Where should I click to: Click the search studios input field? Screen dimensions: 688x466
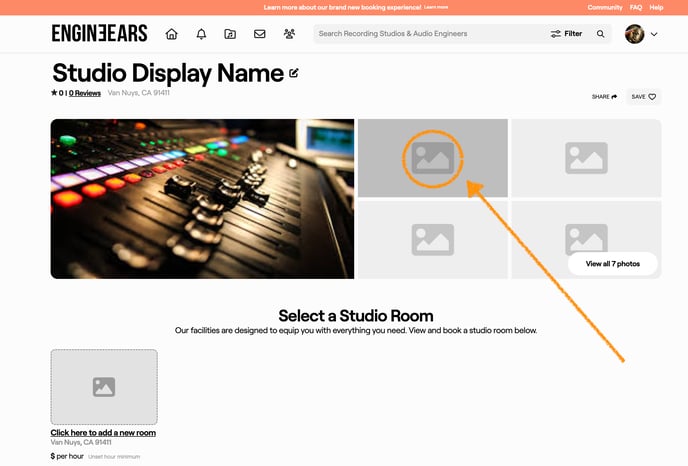coord(430,34)
